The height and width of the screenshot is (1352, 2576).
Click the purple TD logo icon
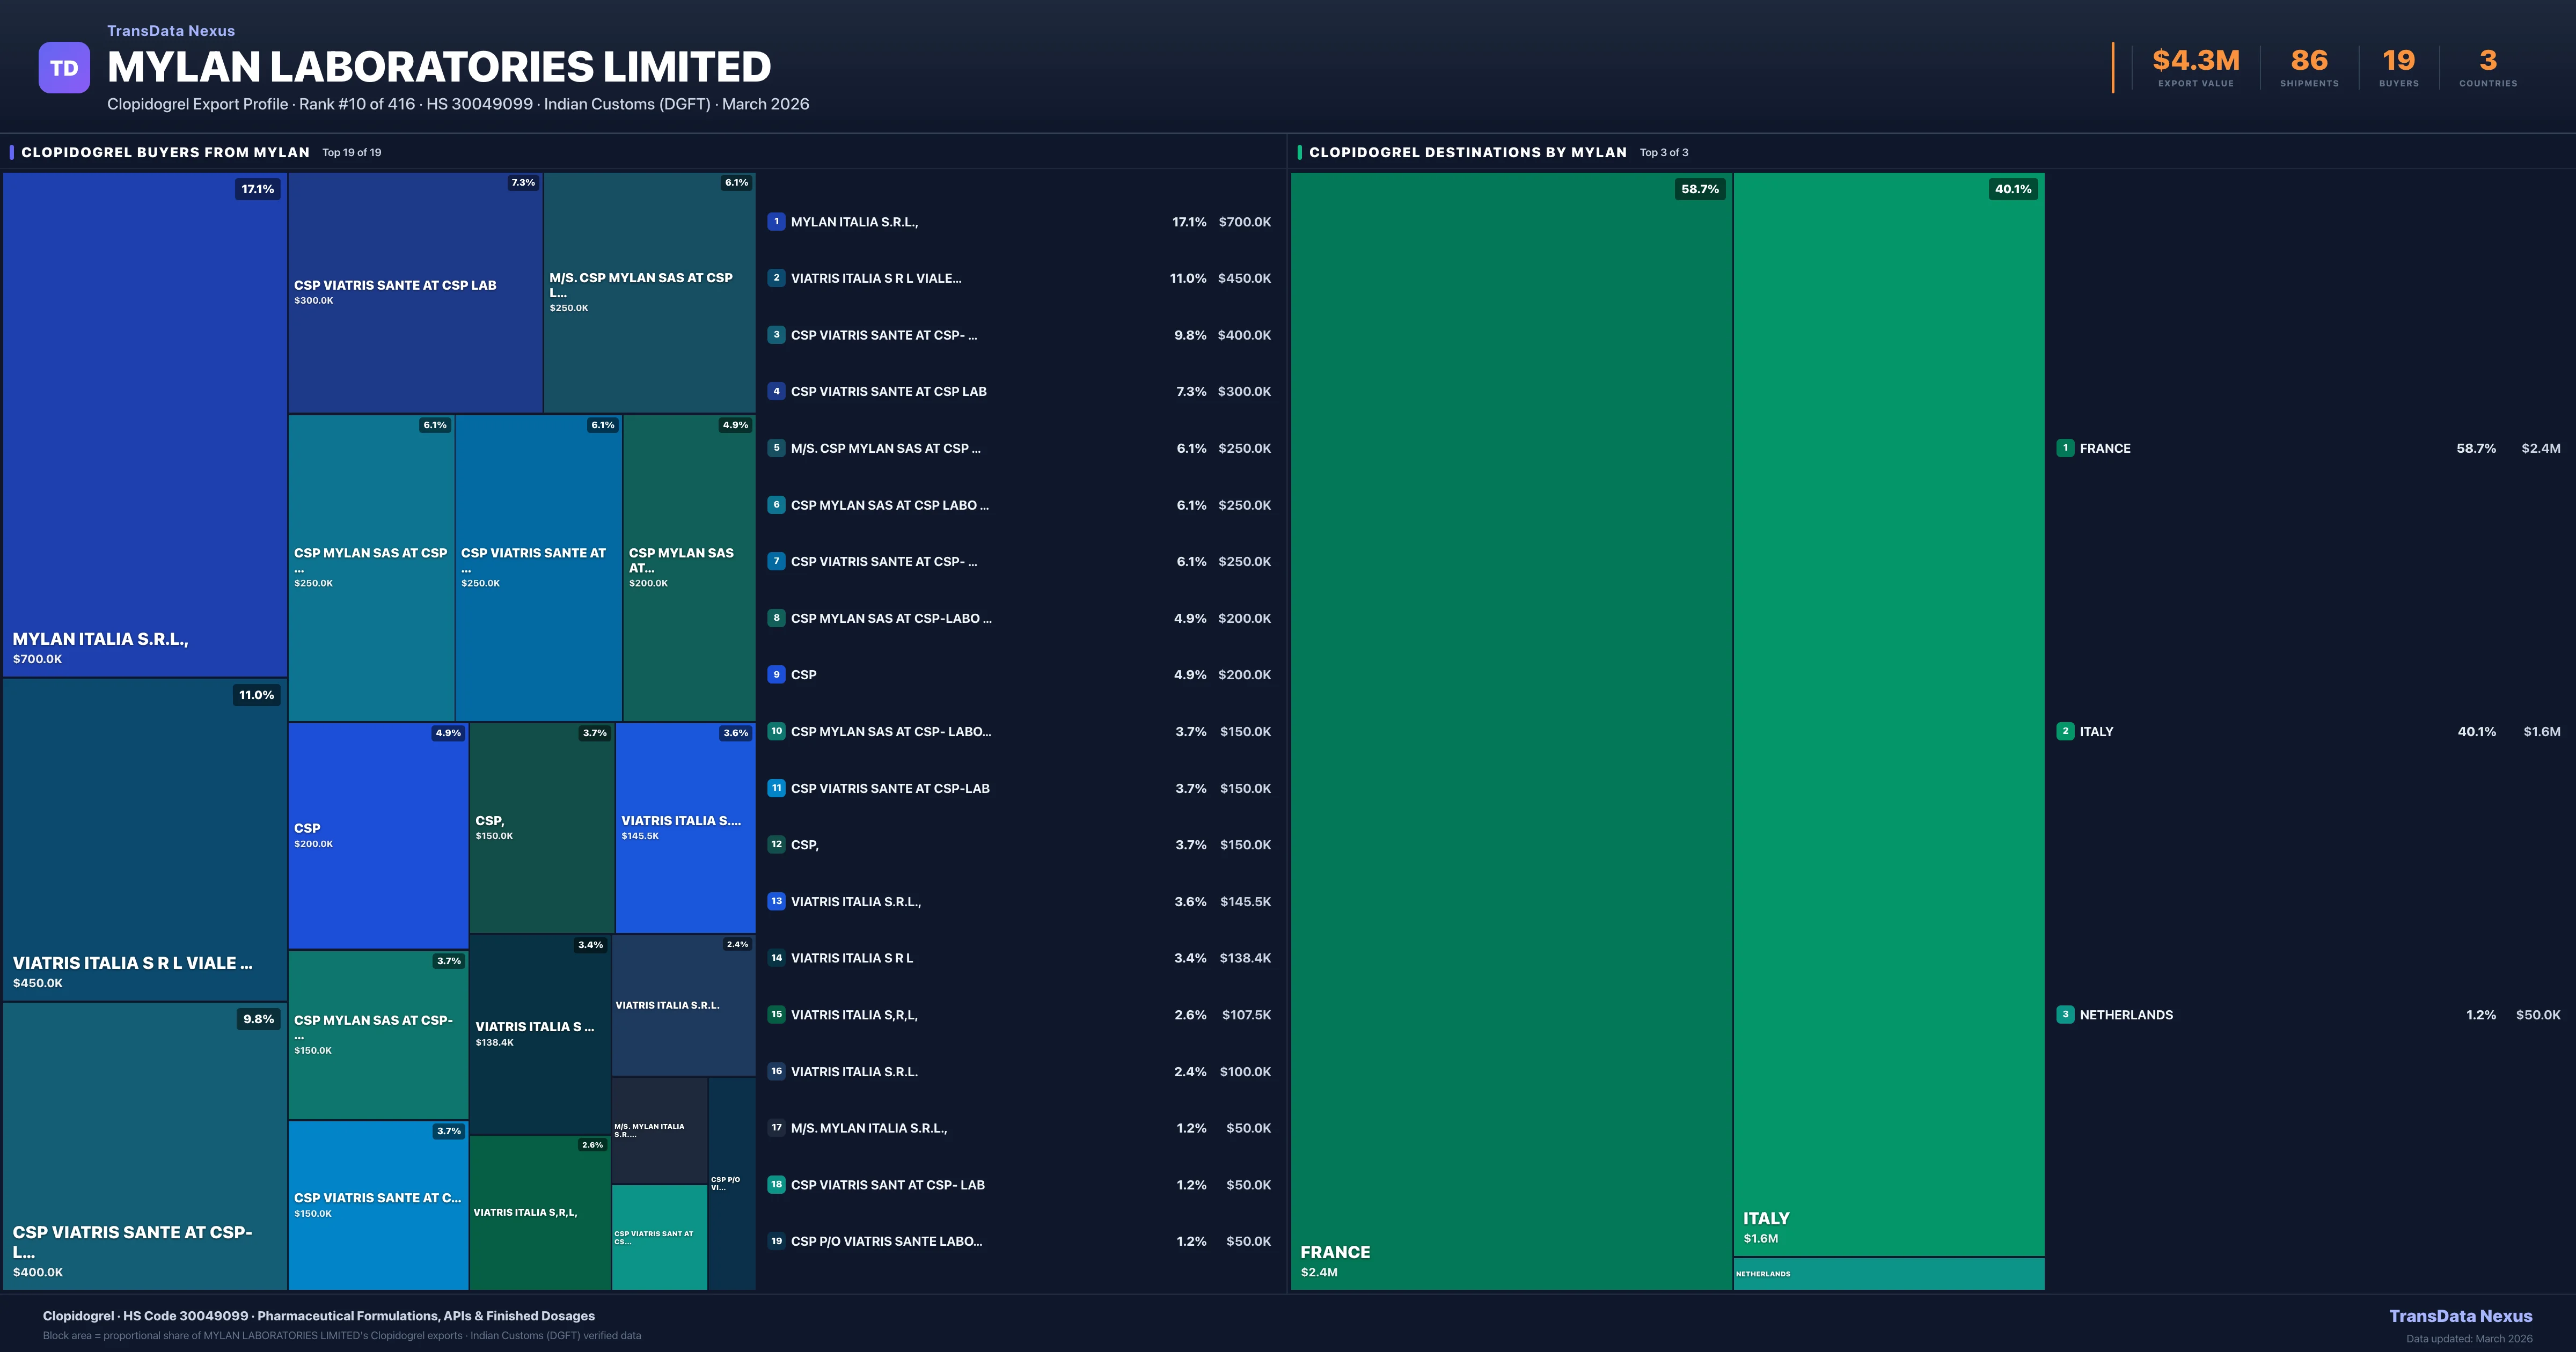click(x=64, y=68)
